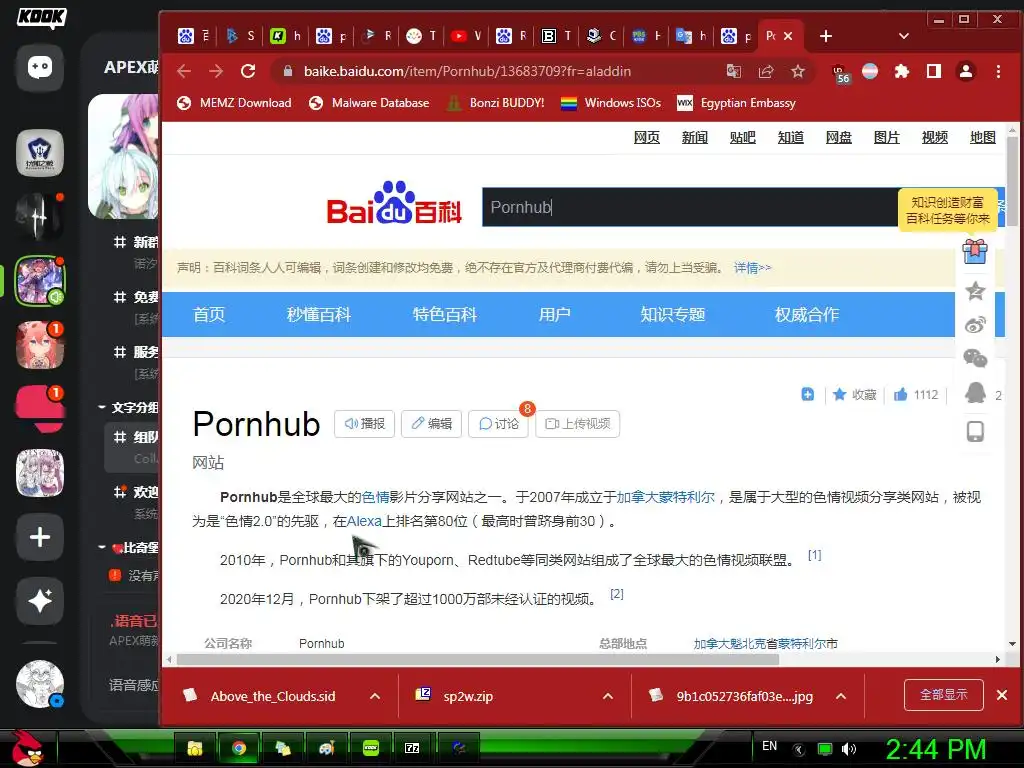The image size is (1024, 768).
Task: Click the gift box icon in side toolbar
Action: point(975,251)
